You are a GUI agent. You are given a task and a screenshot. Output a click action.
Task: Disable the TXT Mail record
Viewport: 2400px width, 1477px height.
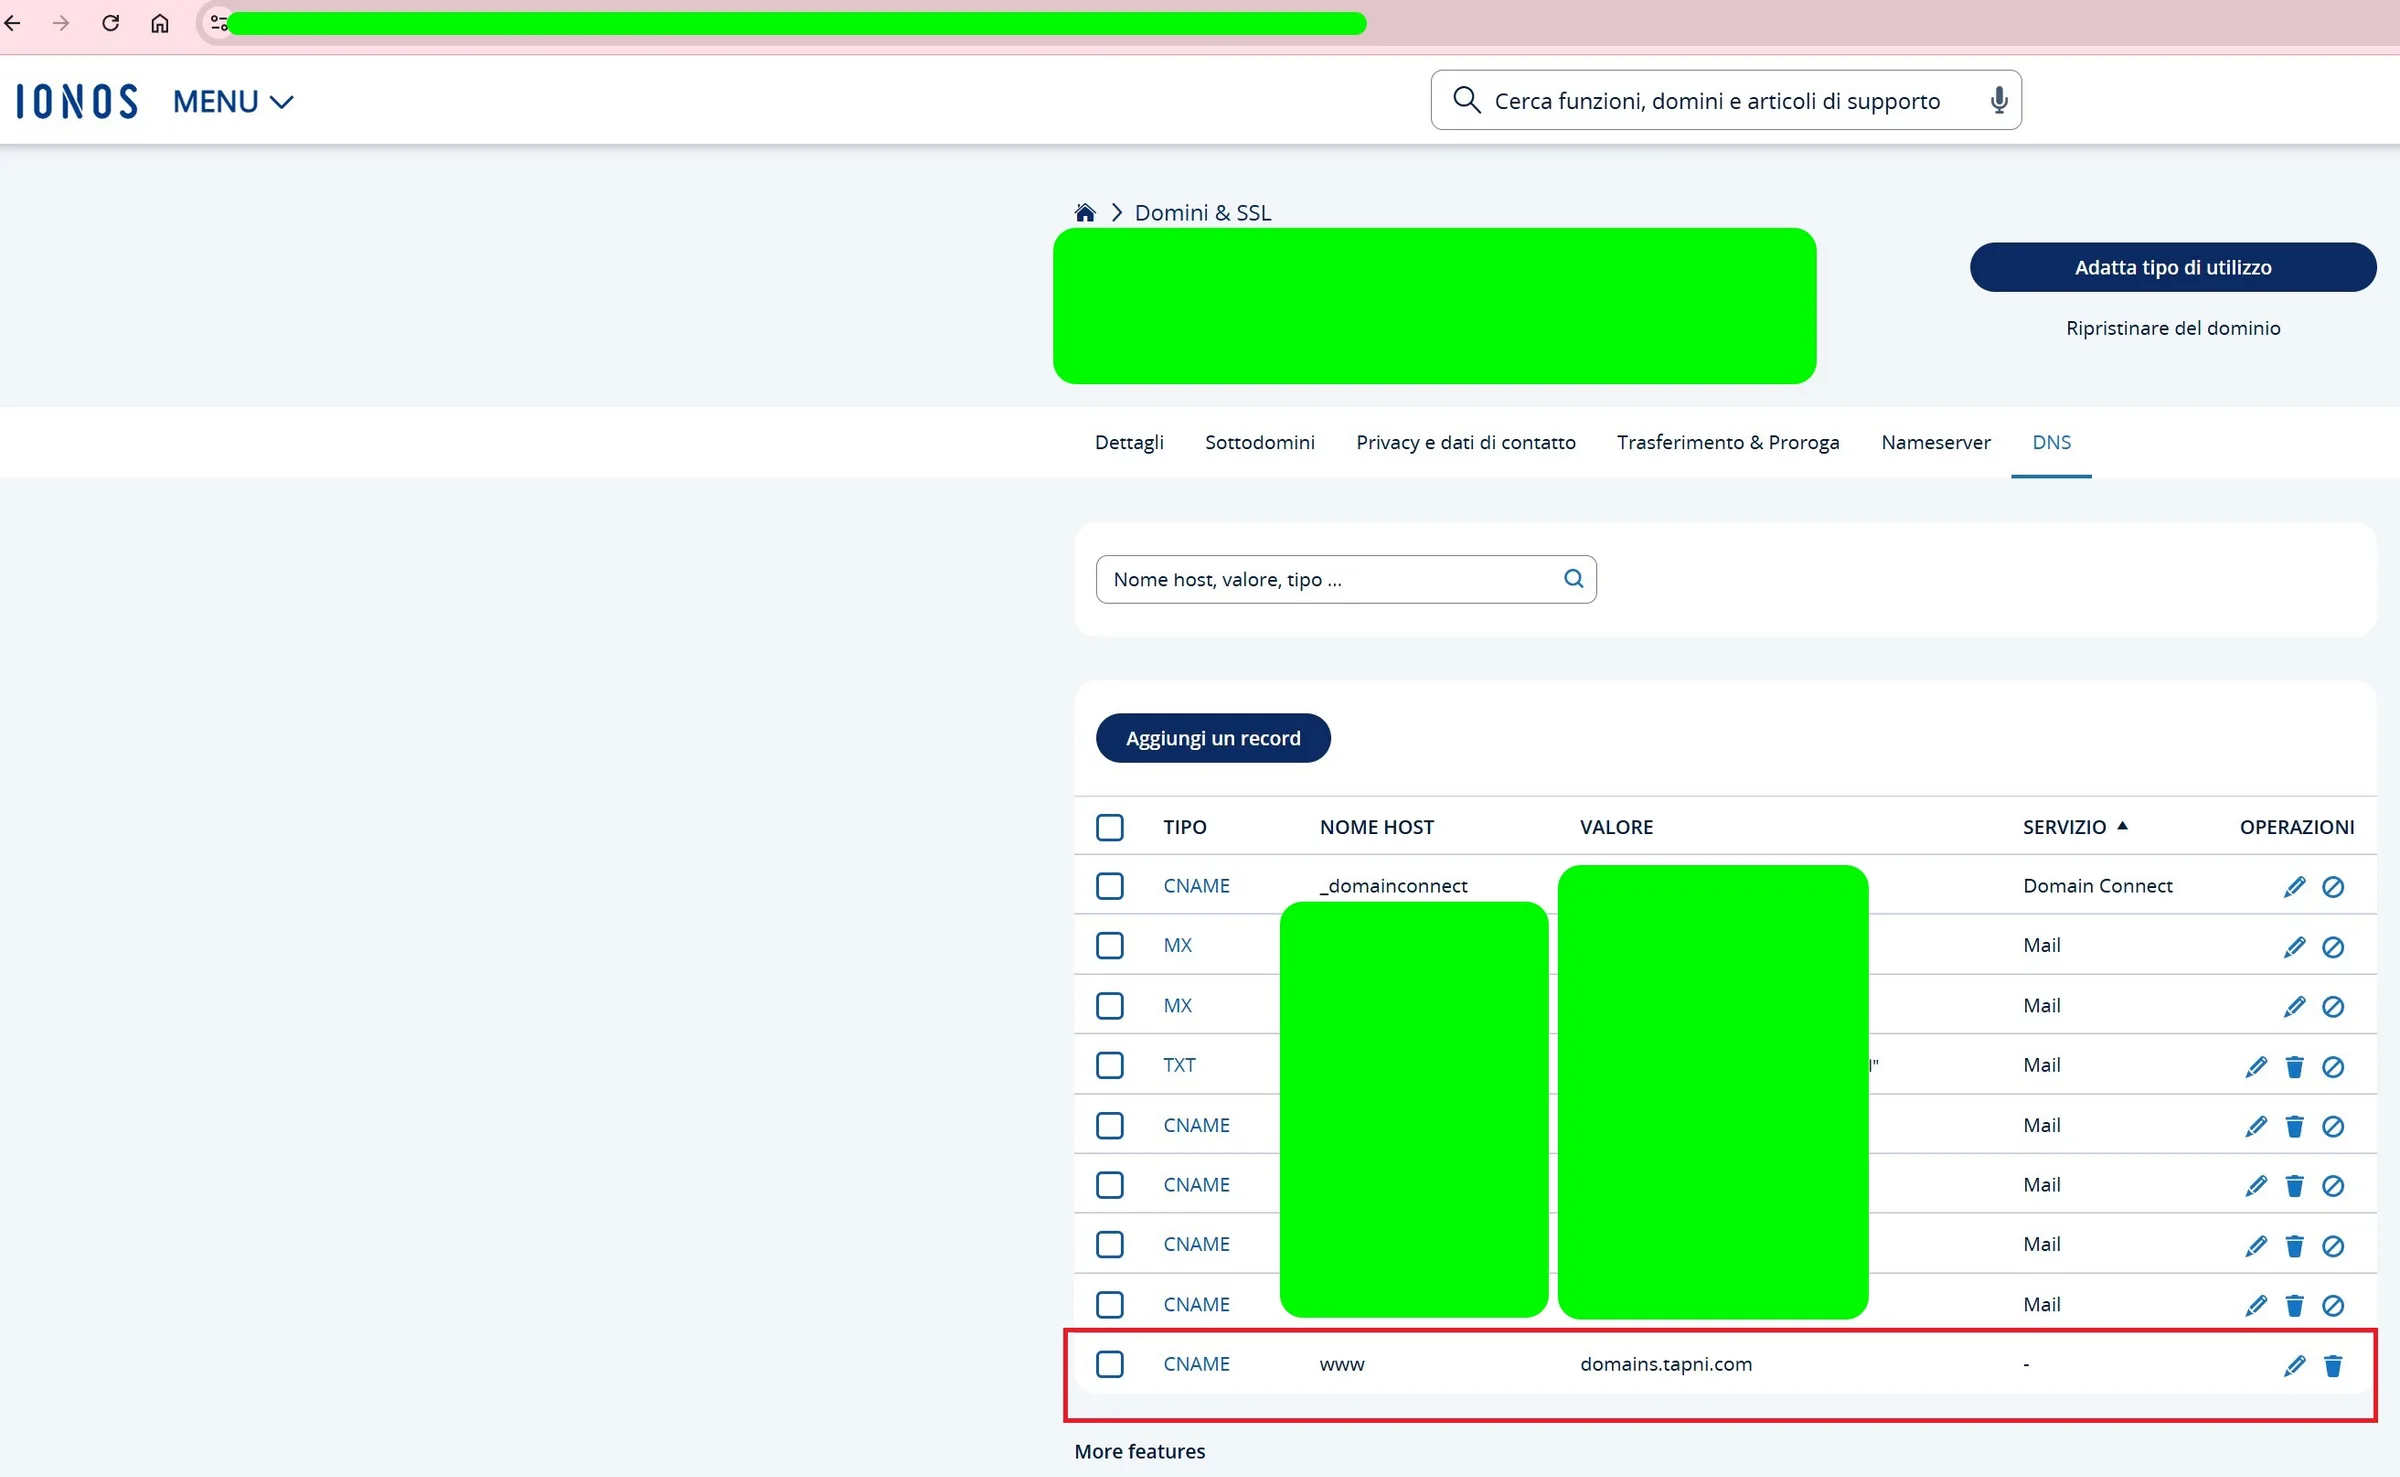[x=2332, y=1066]
